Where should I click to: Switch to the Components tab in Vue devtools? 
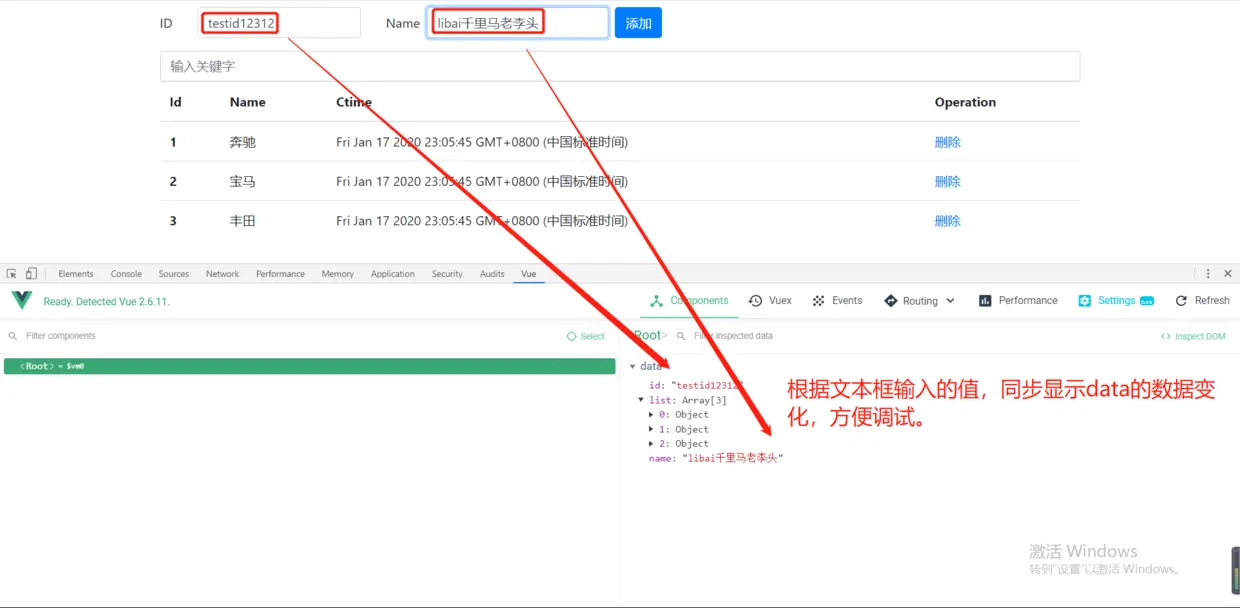point(690,300)
